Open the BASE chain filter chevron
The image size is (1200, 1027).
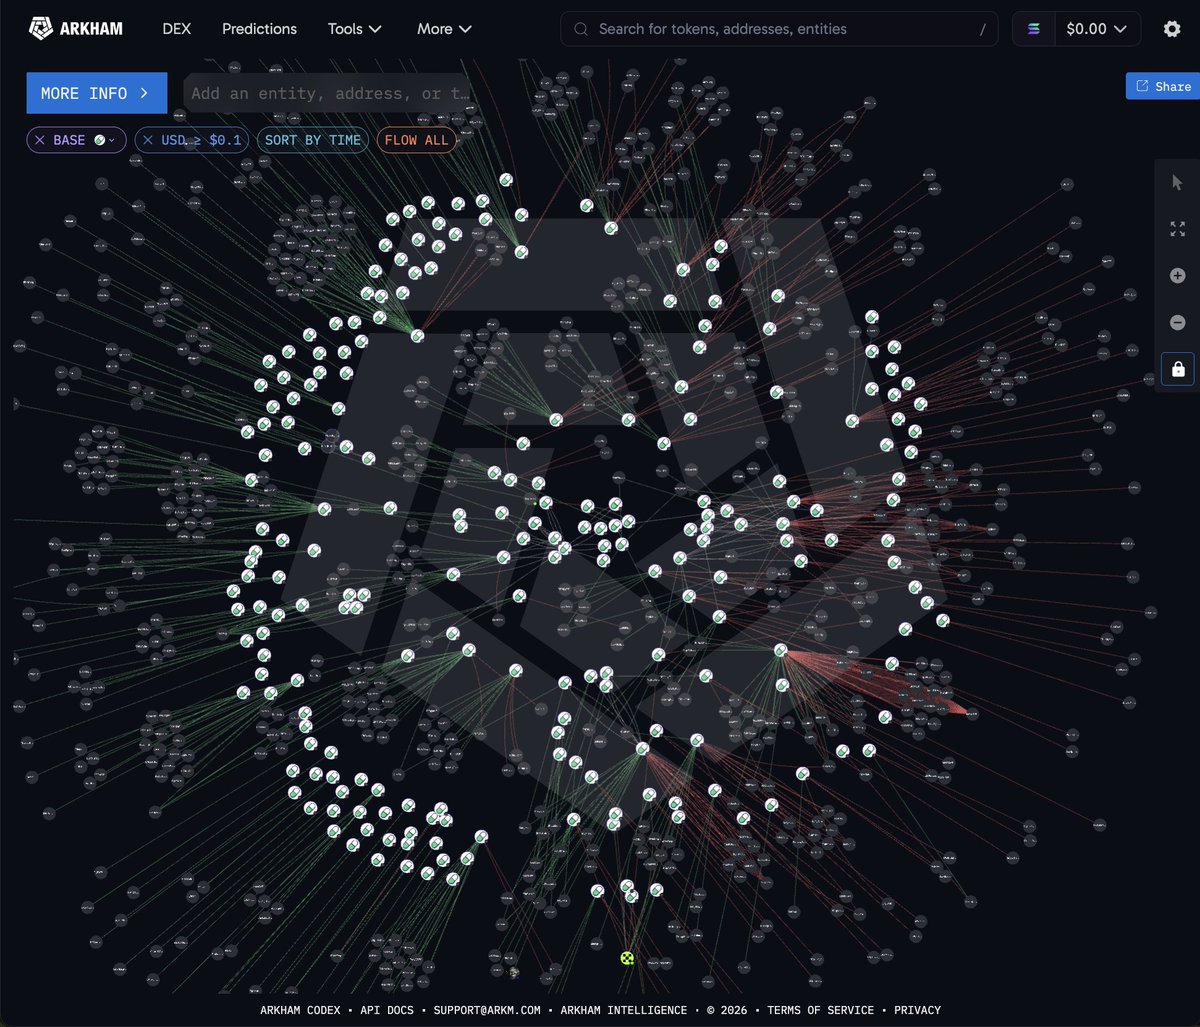[x=112, y=140]
